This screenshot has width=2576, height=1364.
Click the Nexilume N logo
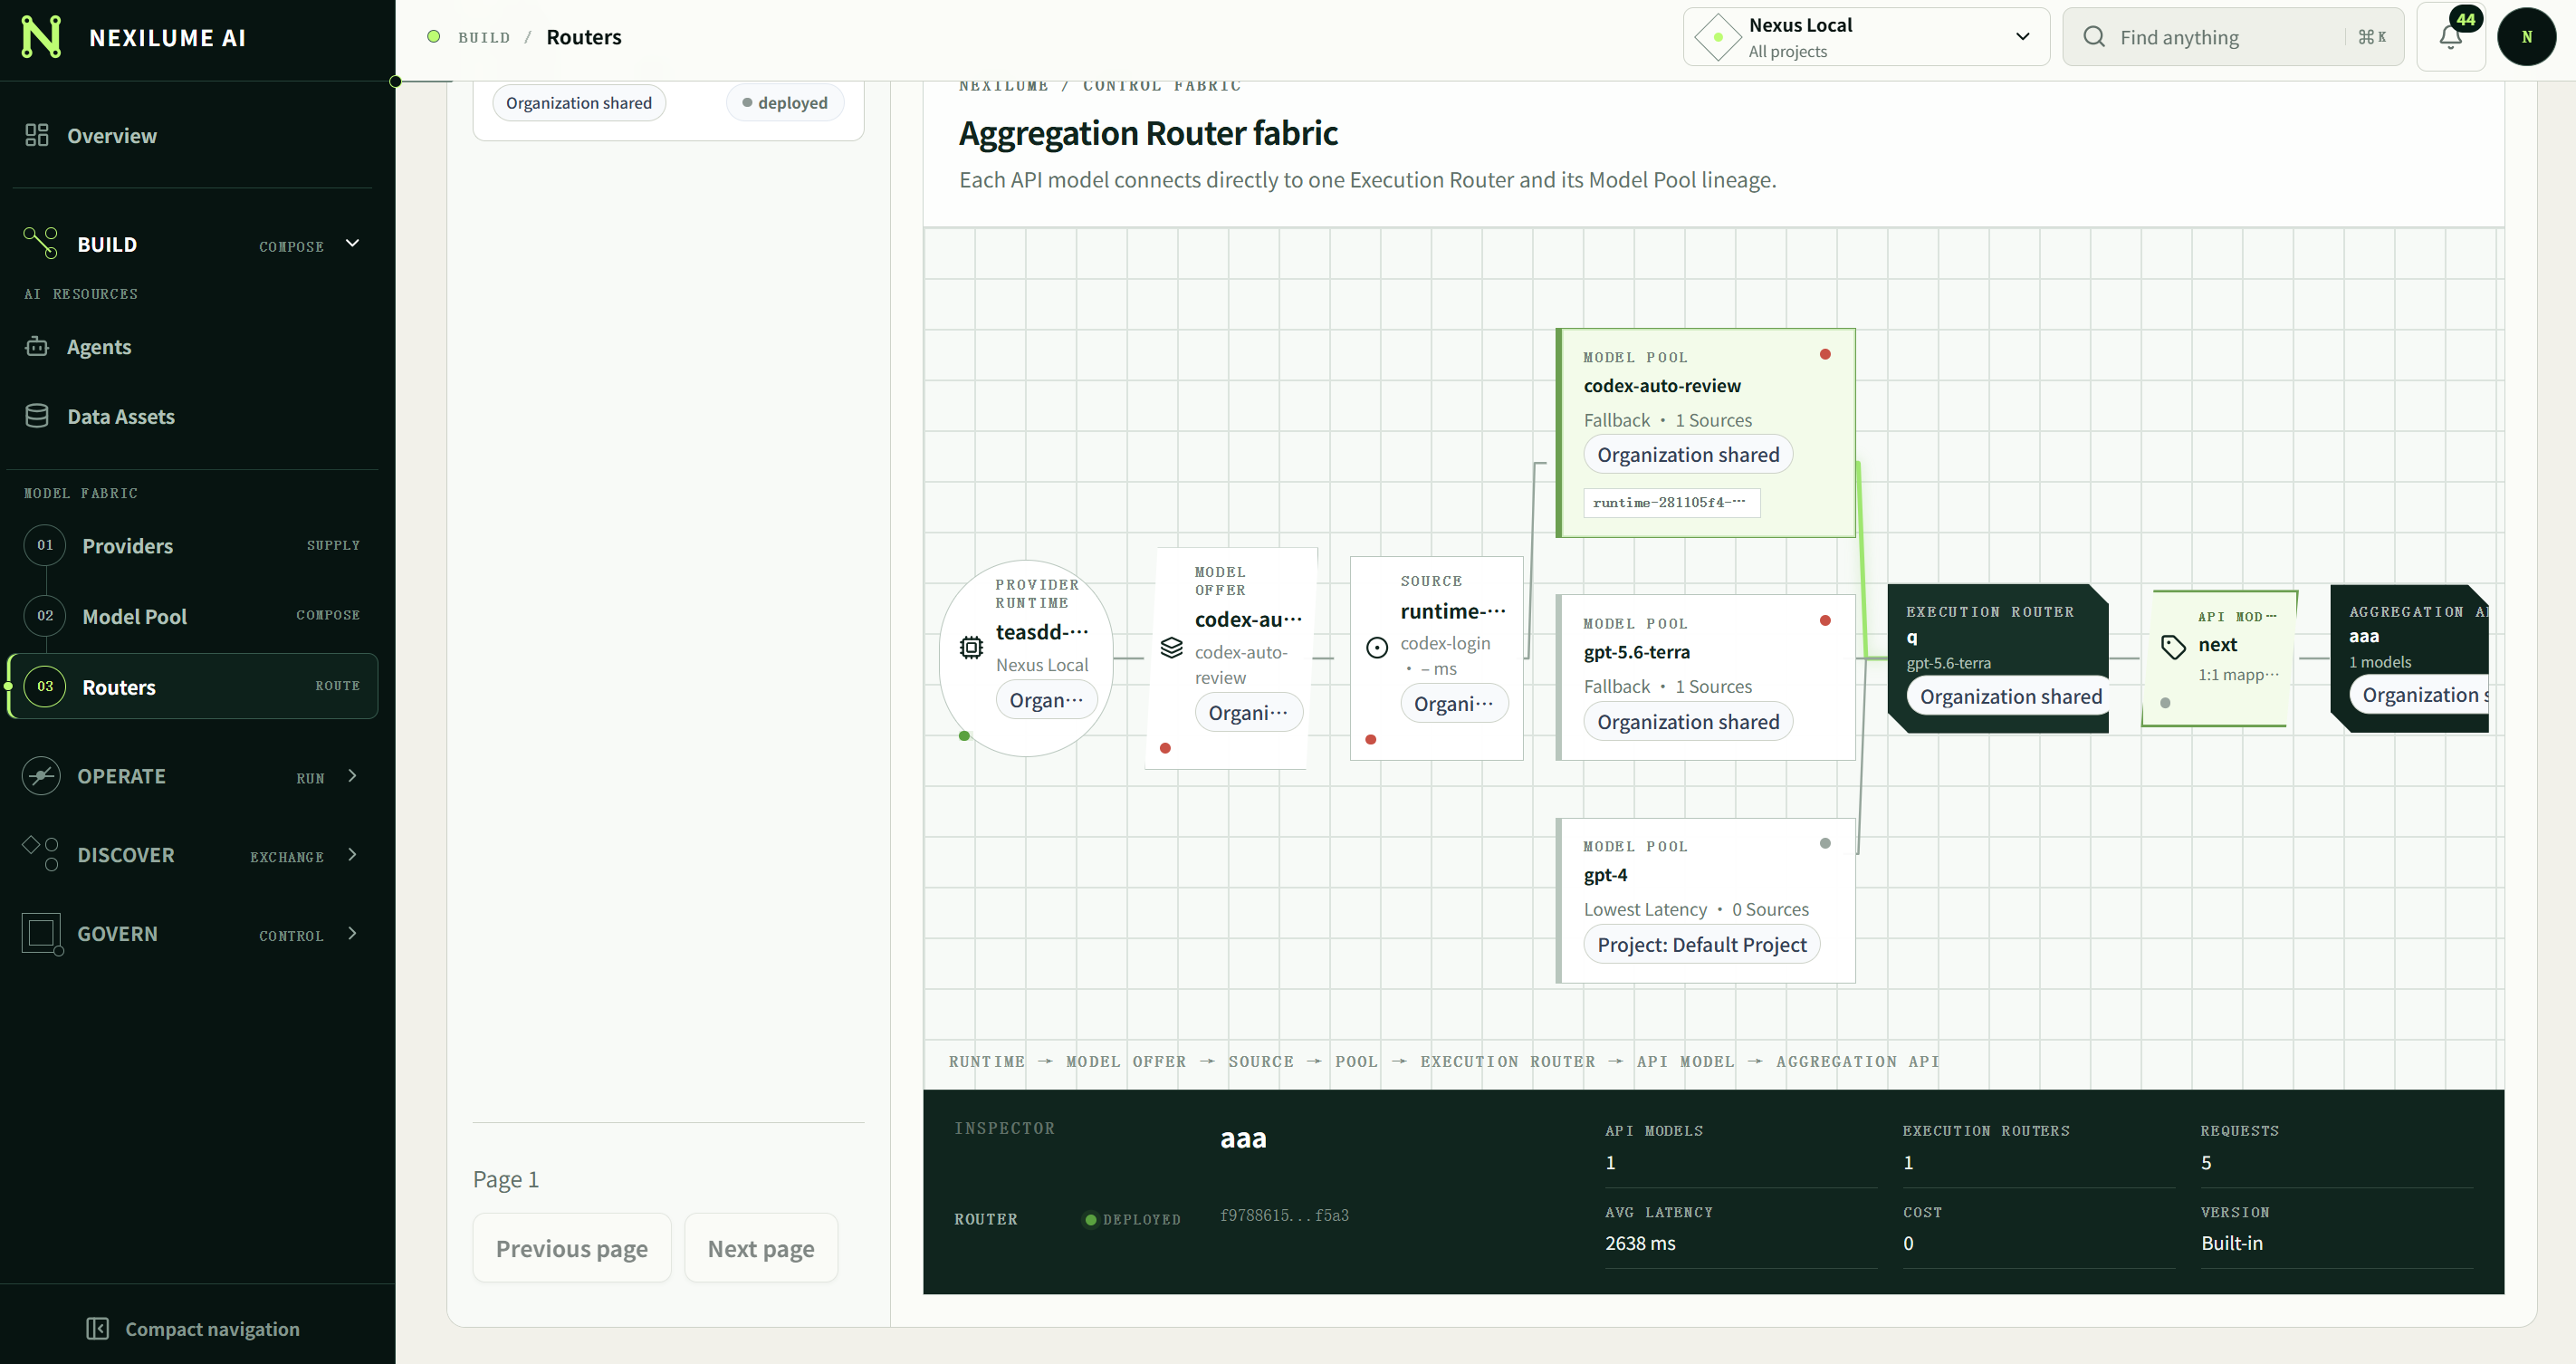pyautogui.click(x=41, y=37)
